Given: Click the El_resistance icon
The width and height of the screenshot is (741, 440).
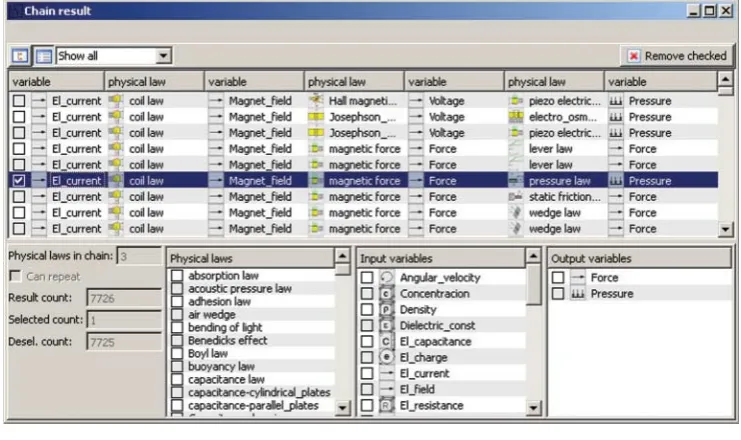Looking at the screenshot, I should click(x=387, y=405).
